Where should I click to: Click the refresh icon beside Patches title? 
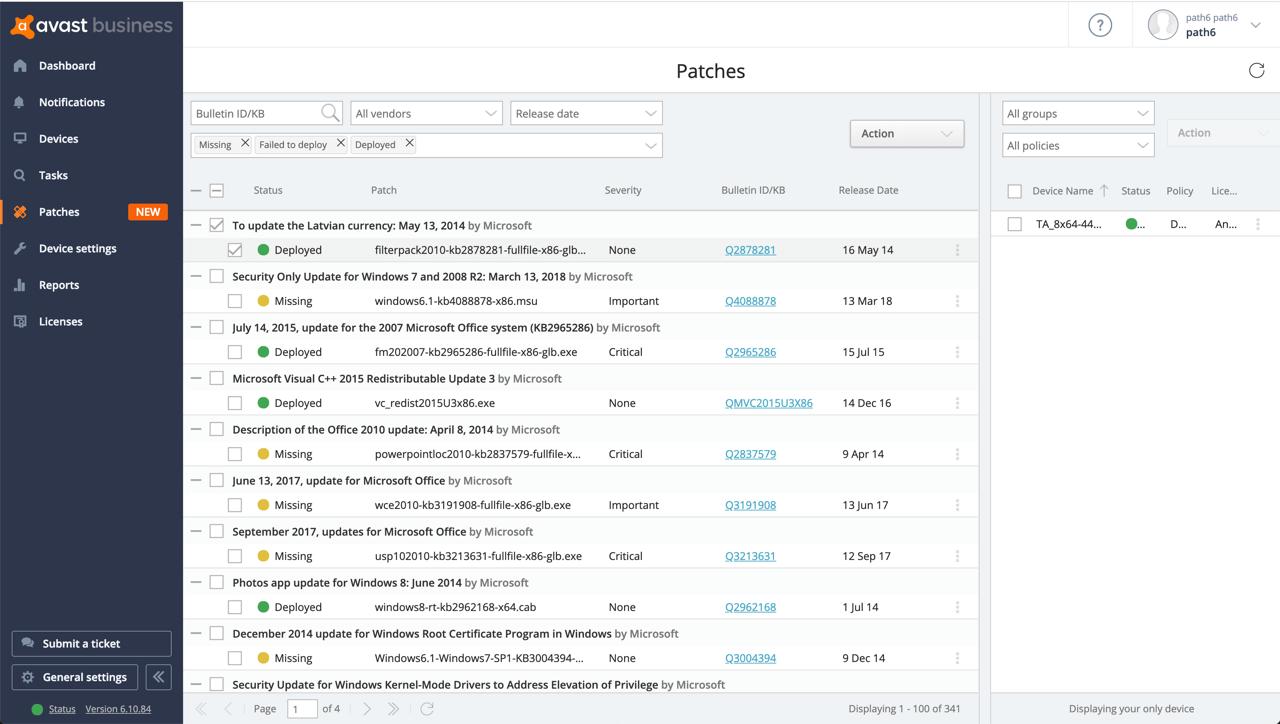pyautogui.click(x=1256, y=70)
